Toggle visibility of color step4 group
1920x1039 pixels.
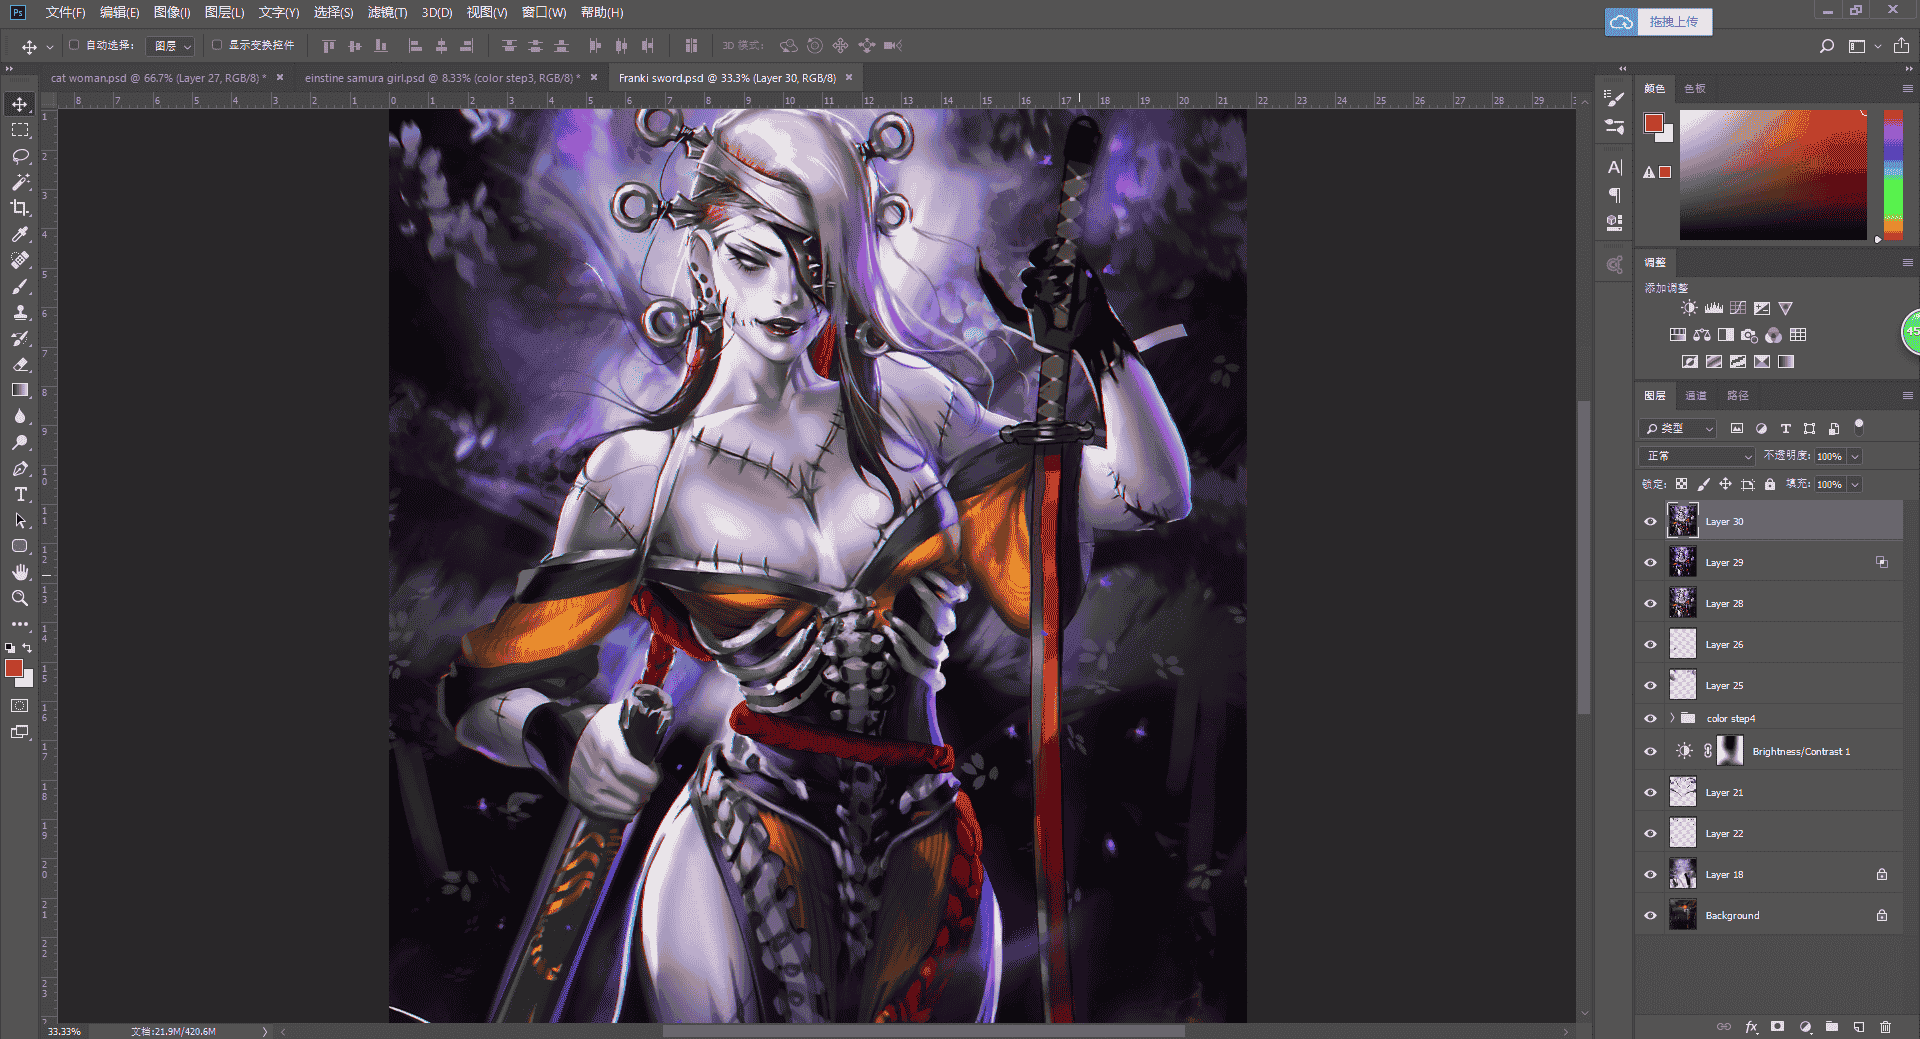coord(1651,718)
